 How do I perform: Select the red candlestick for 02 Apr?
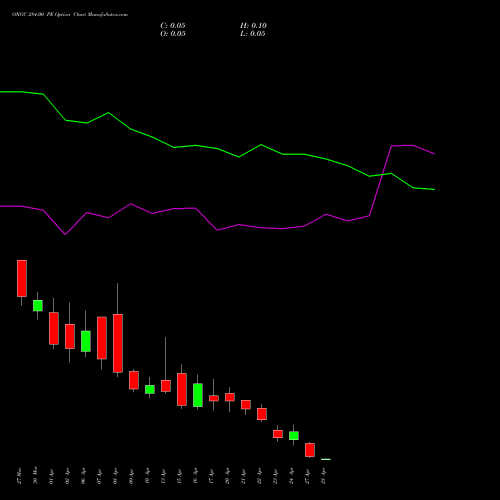[x=70, y=336]
